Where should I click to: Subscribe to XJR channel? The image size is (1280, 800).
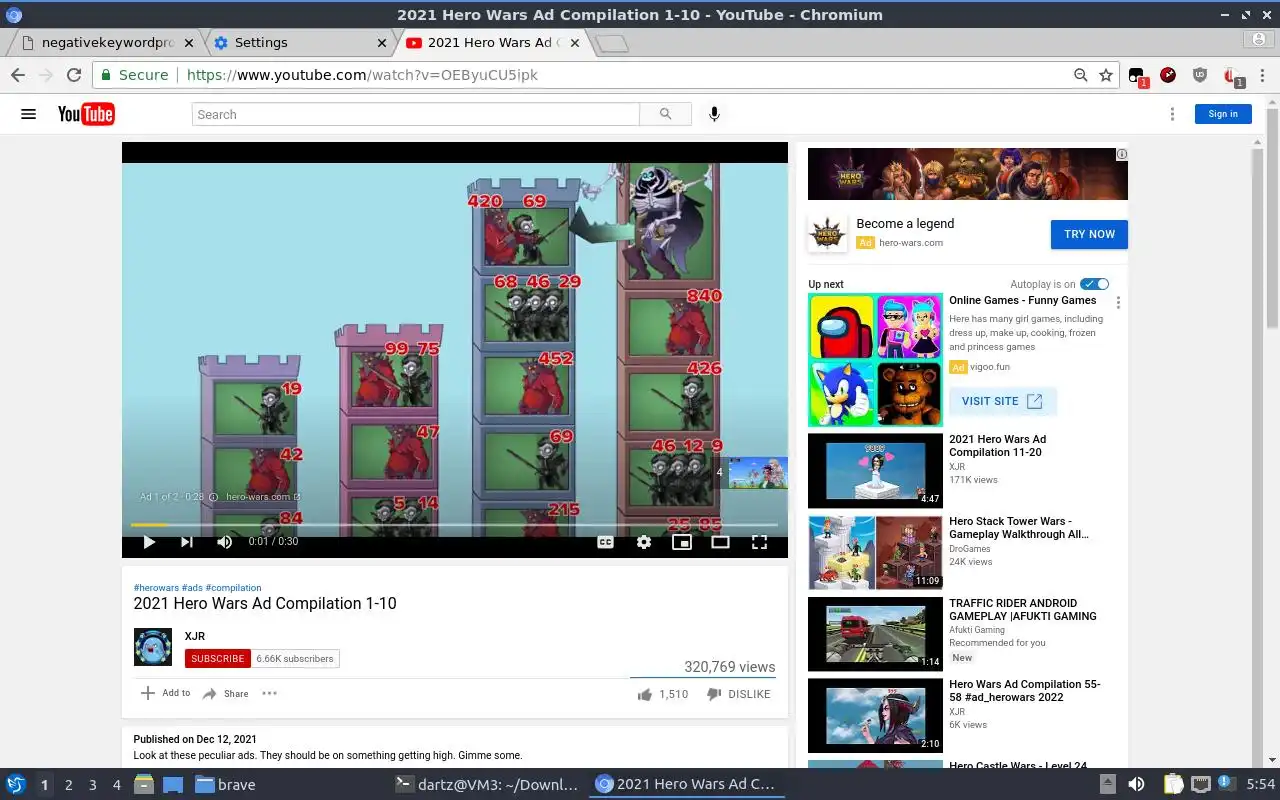click(x=217, y=659)
